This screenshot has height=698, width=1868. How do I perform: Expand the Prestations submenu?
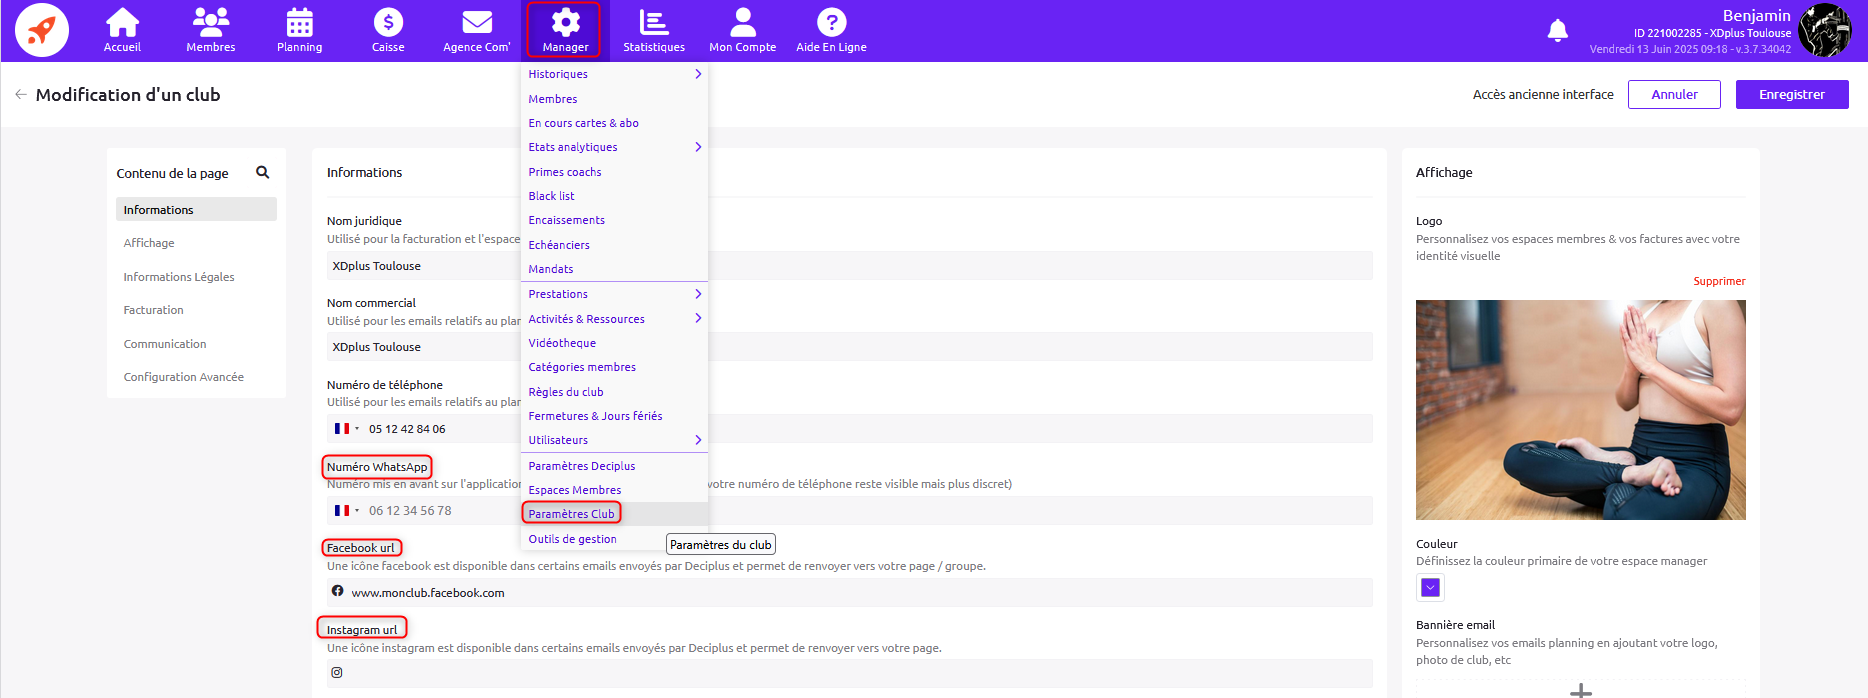tap(615, 294)
